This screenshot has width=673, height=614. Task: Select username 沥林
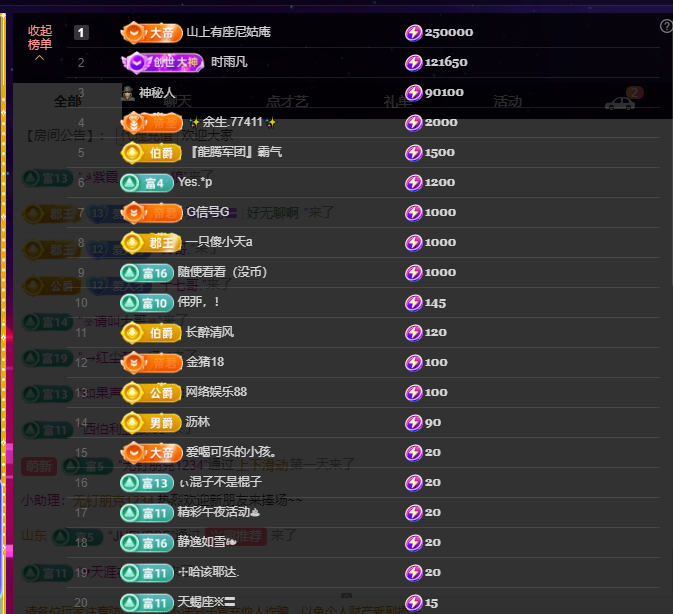198,422
